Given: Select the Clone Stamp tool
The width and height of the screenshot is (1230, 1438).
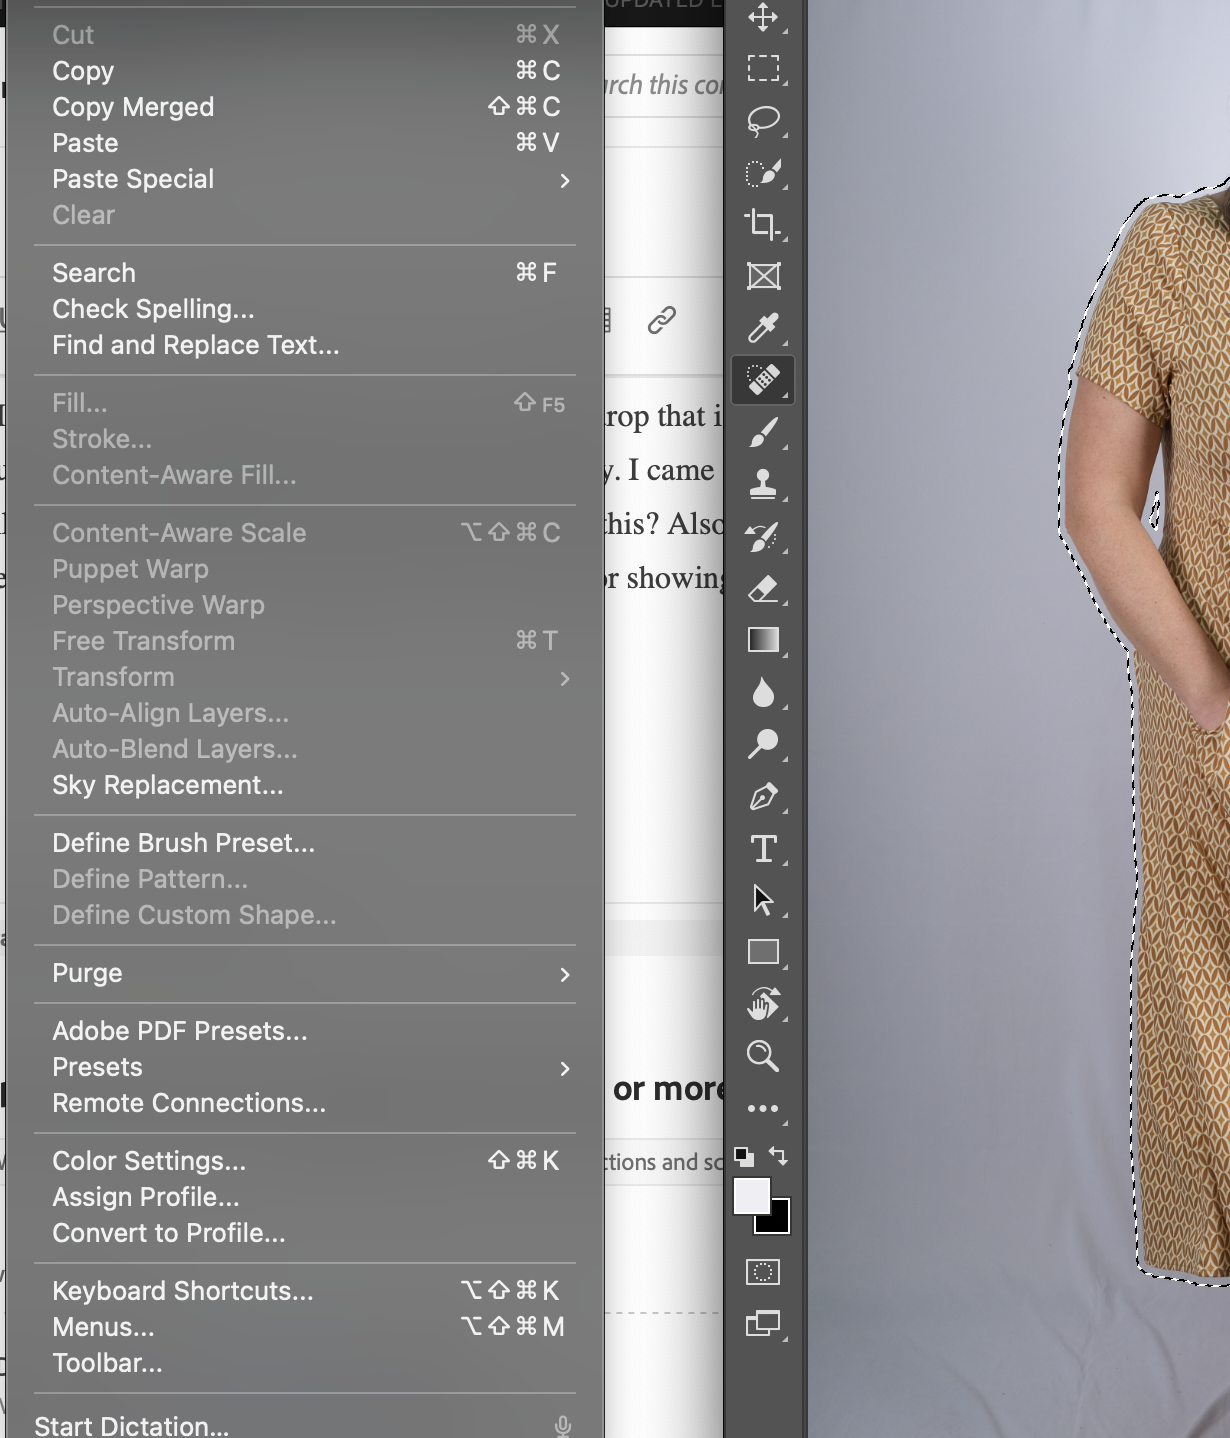Looking at the screenshot, I should click(x=762, y=482).
